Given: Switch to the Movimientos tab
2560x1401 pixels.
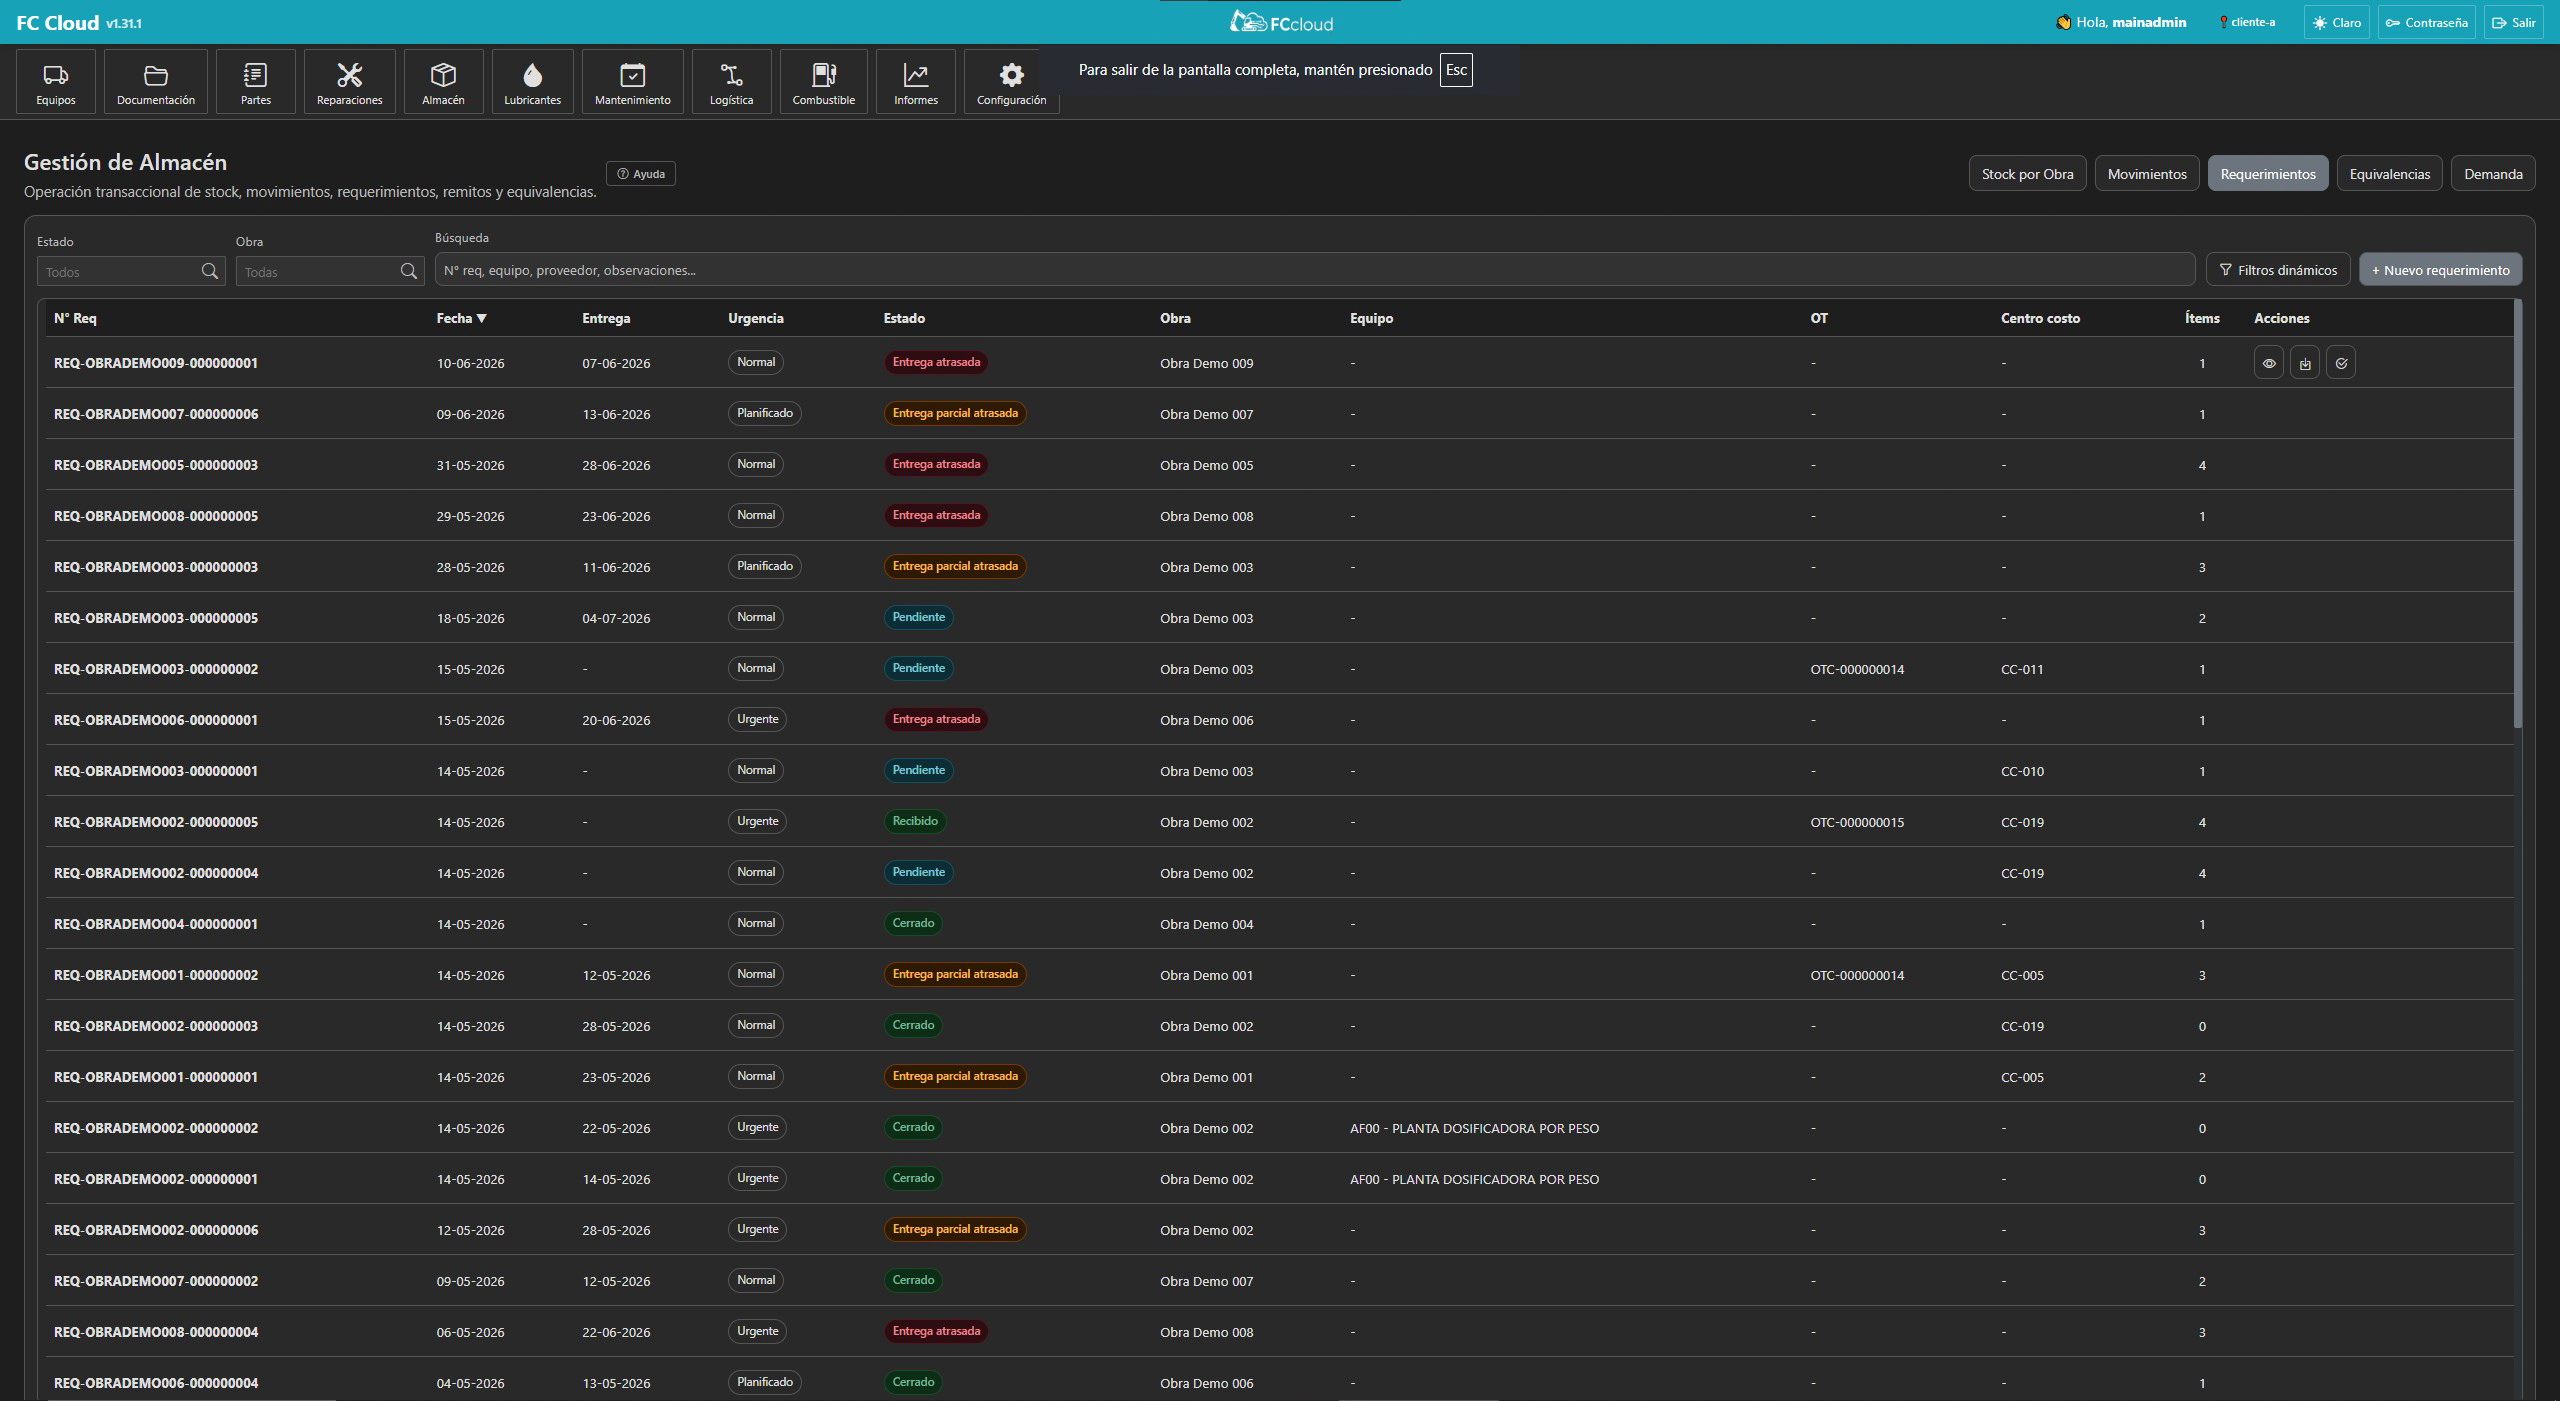Looking at the screenshot, I should point(2147,174).
